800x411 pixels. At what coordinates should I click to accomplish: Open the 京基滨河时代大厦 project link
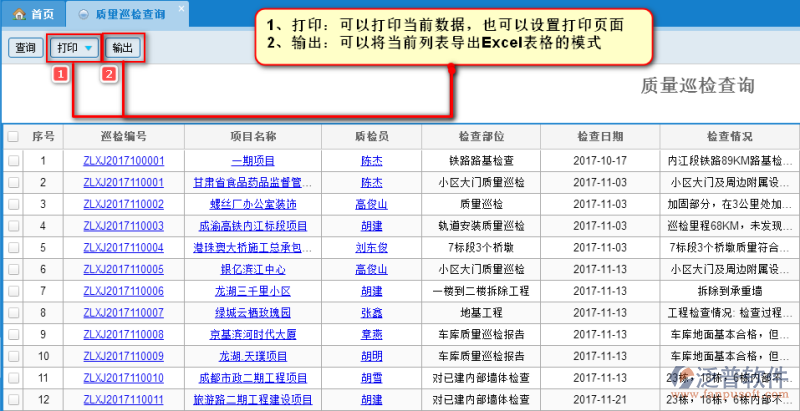coord(253,335)
